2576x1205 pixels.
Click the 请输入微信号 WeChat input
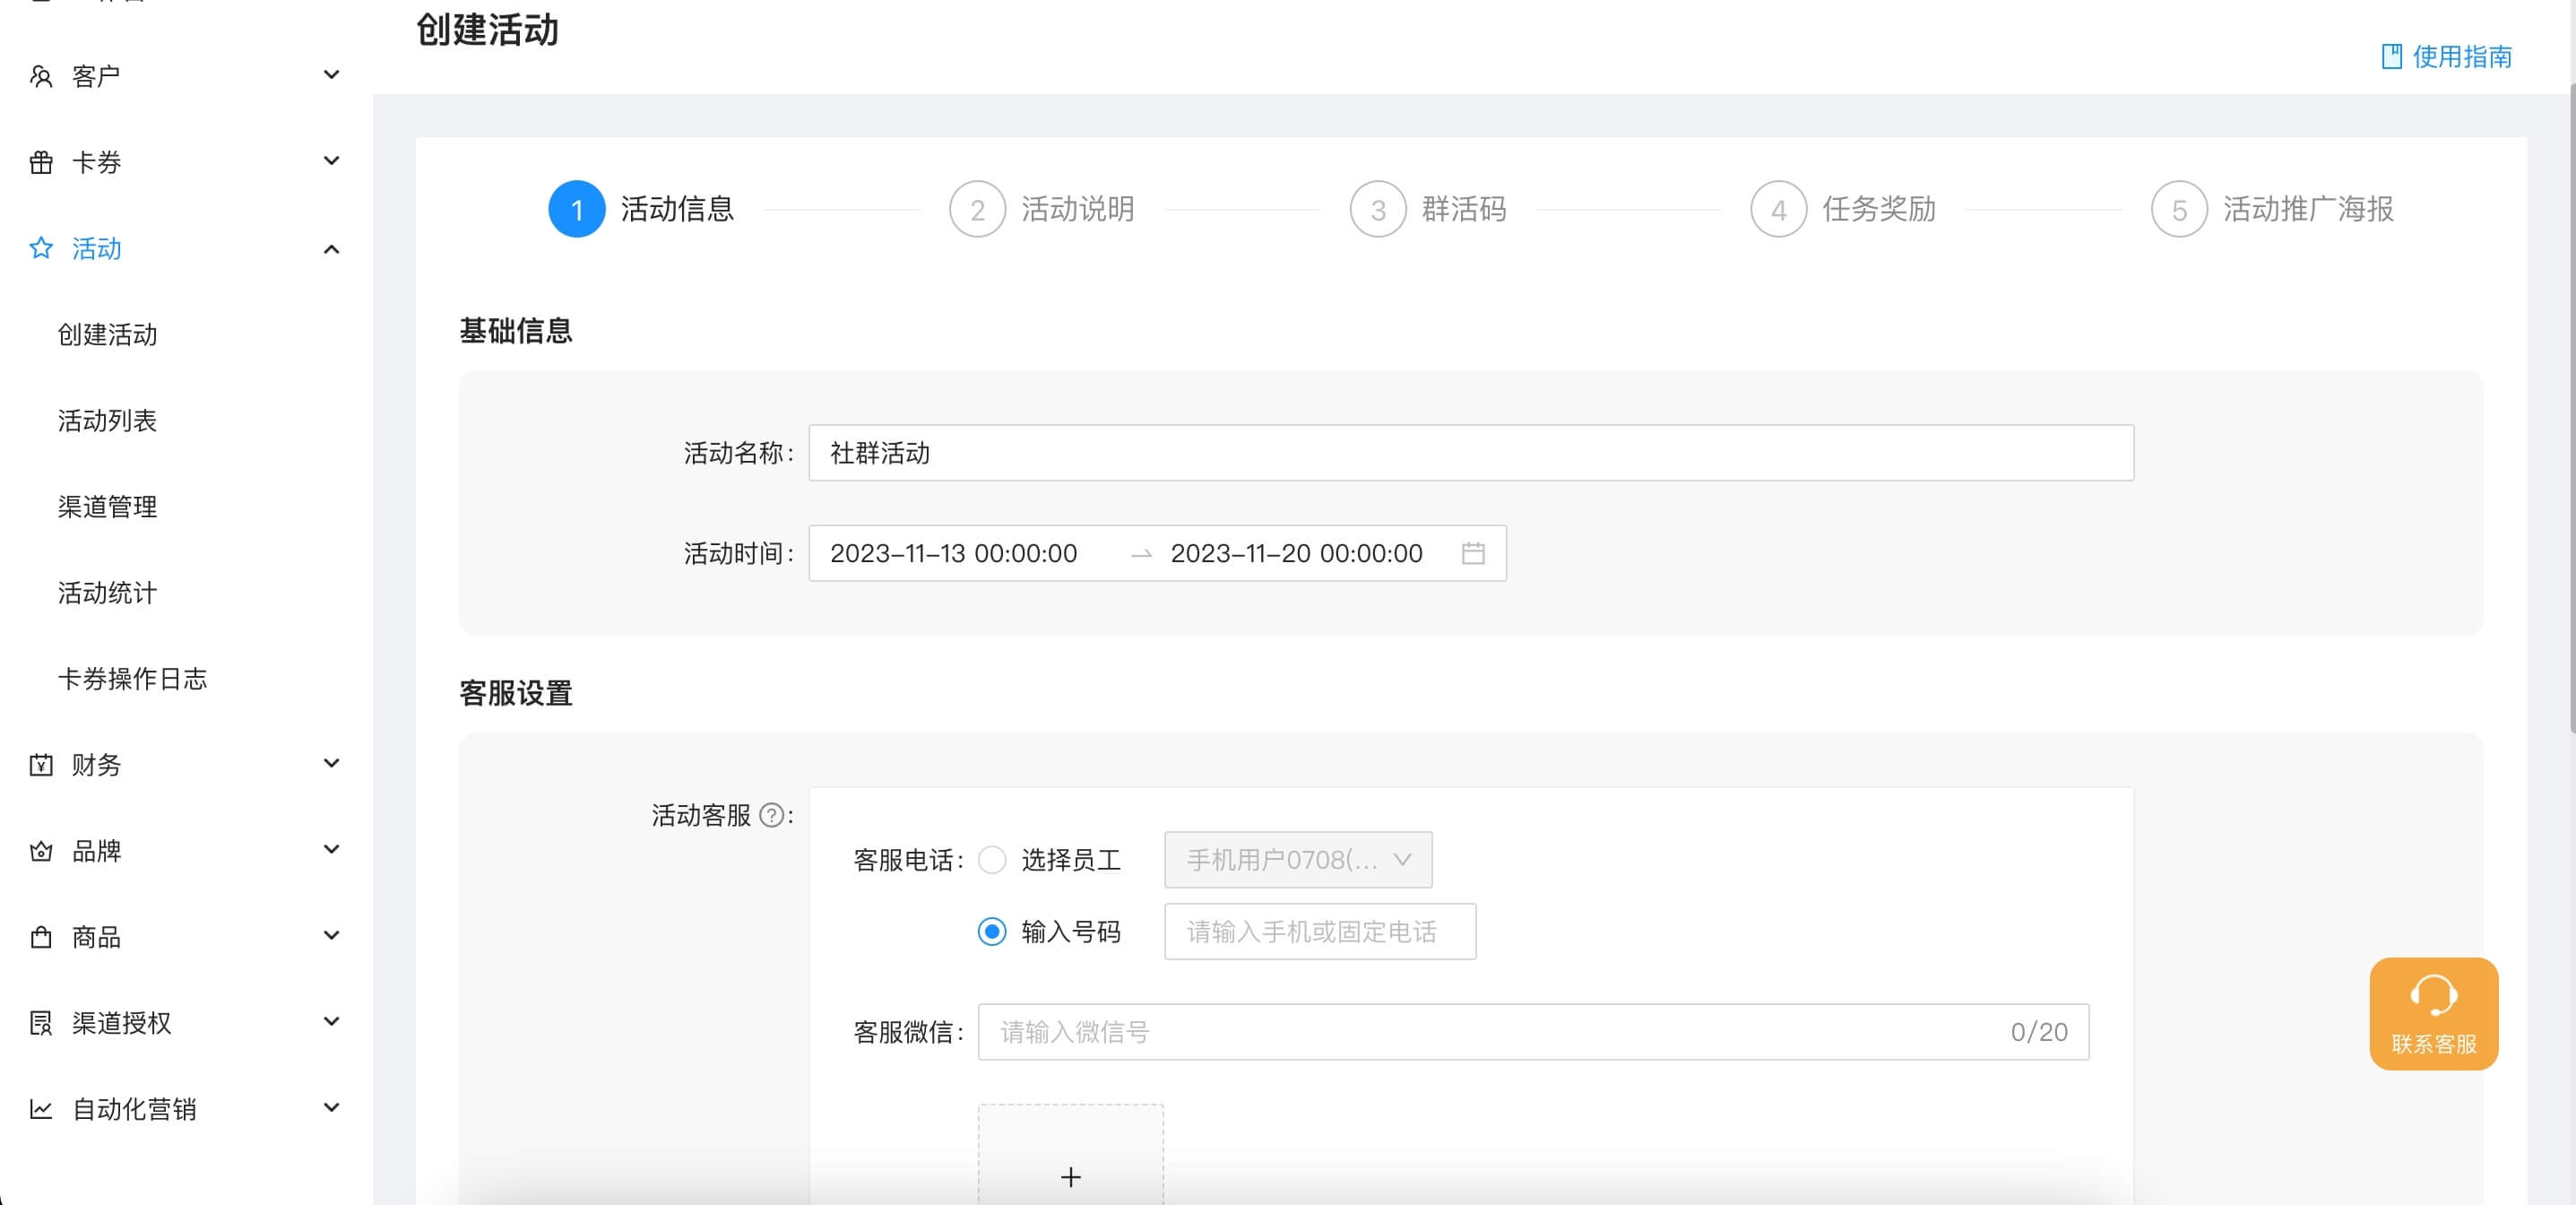1533,1032
